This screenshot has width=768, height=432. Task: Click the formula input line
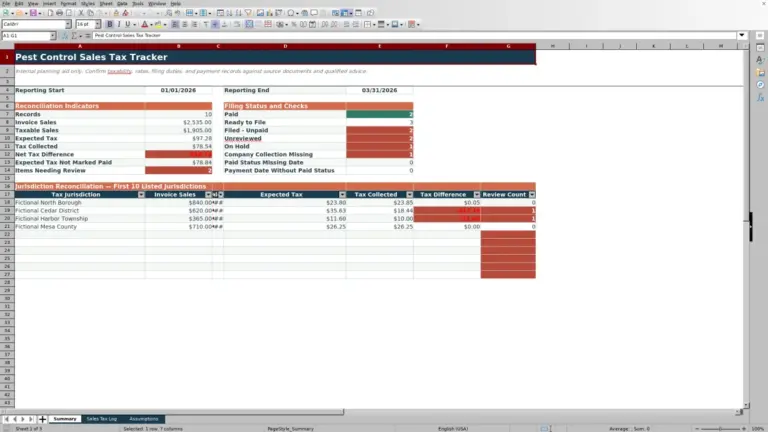click(x=414, y=35)
